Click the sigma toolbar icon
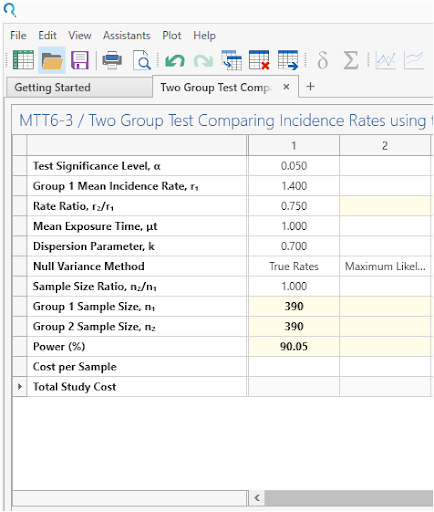The width and height of the screenshot is (434, 512). pos(351,61)
